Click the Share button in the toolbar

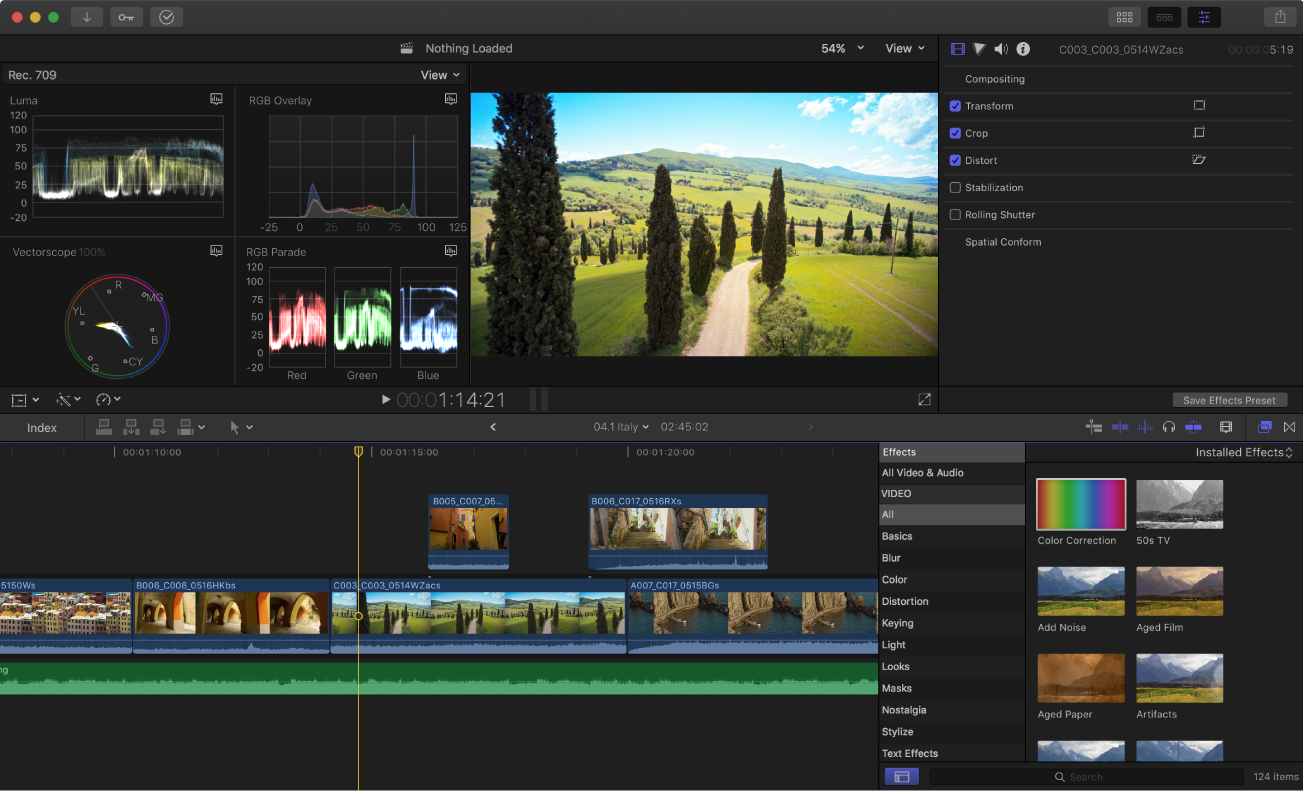pos(1279,16)
